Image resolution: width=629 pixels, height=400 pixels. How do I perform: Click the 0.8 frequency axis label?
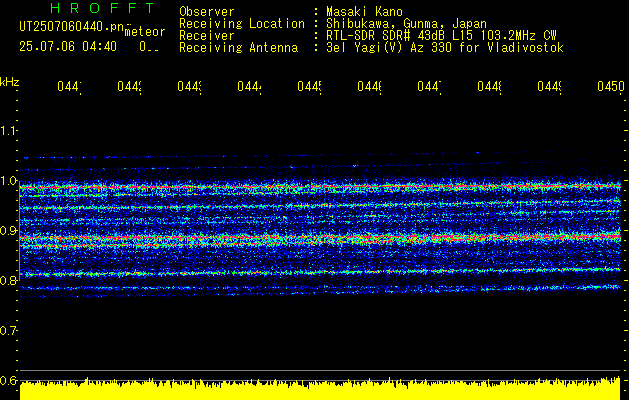click(8, 280)
